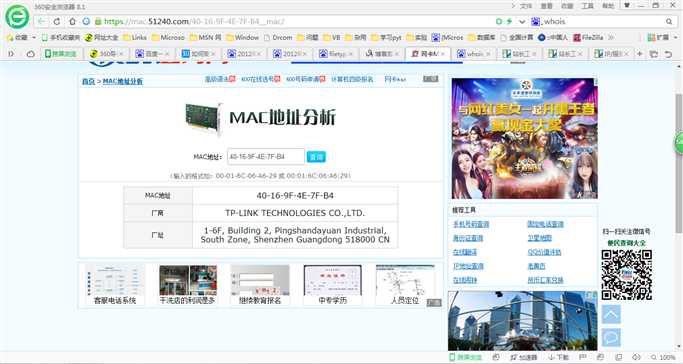Click the blue 查询 query button

click(316, 157)
